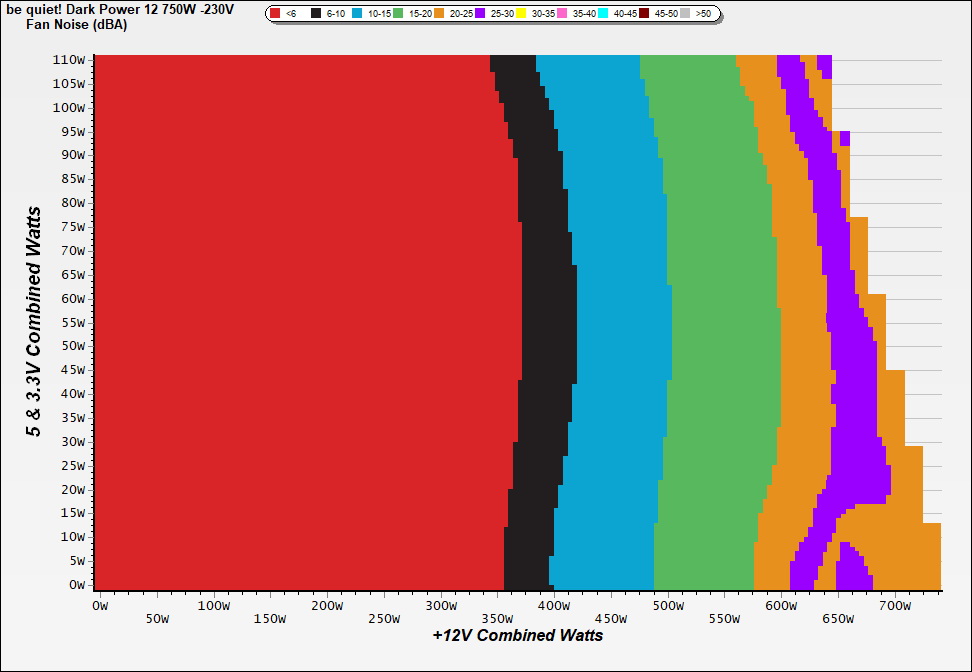Select the green 15-20 legend swatch
This screenshot has height=672, width=972.
398,13
